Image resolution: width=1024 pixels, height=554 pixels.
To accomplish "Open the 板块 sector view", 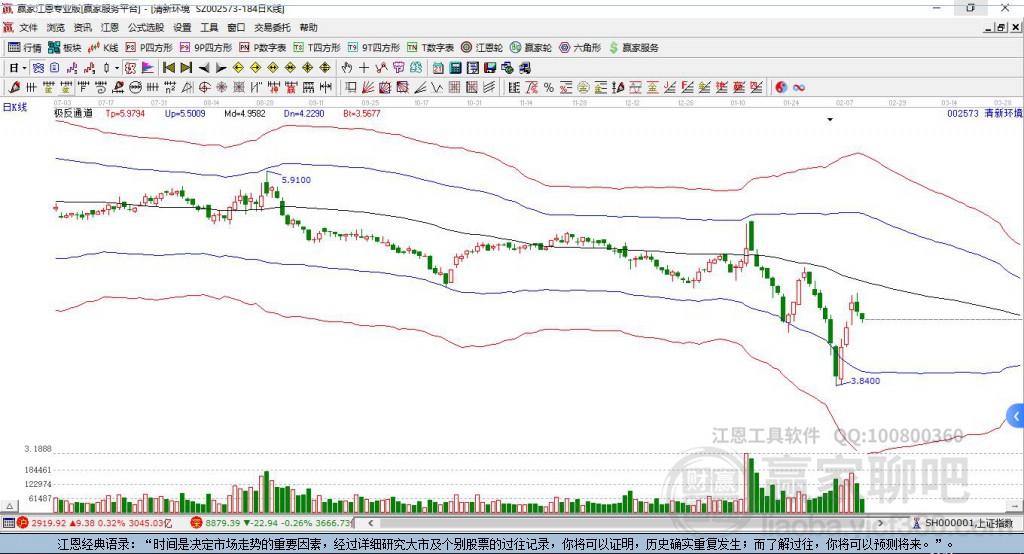I will [x=64, y=48].
